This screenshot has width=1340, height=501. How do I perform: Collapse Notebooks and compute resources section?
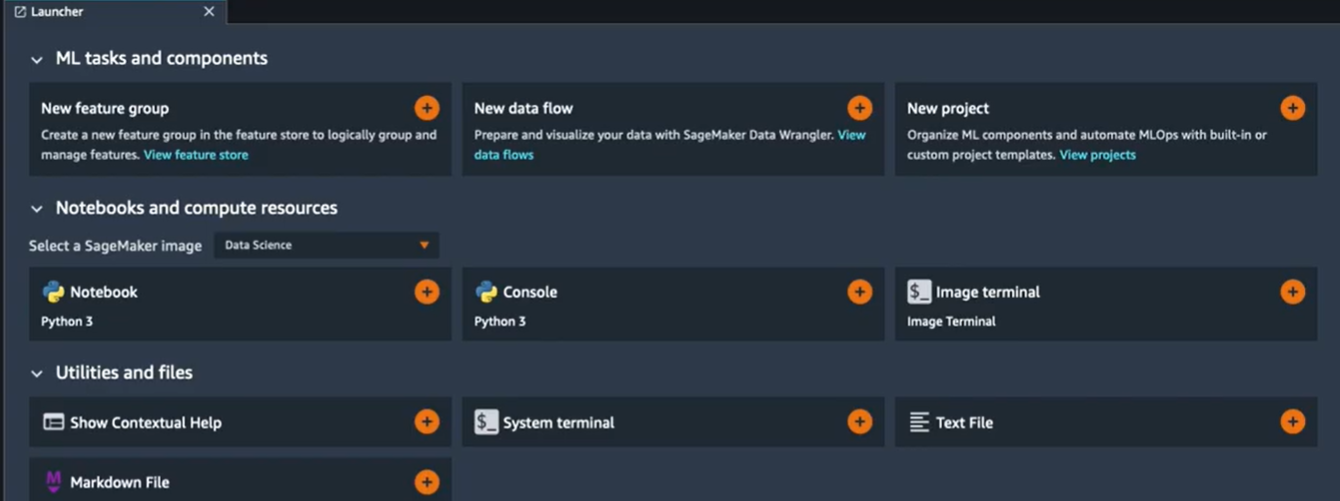(x=37, y=209)
